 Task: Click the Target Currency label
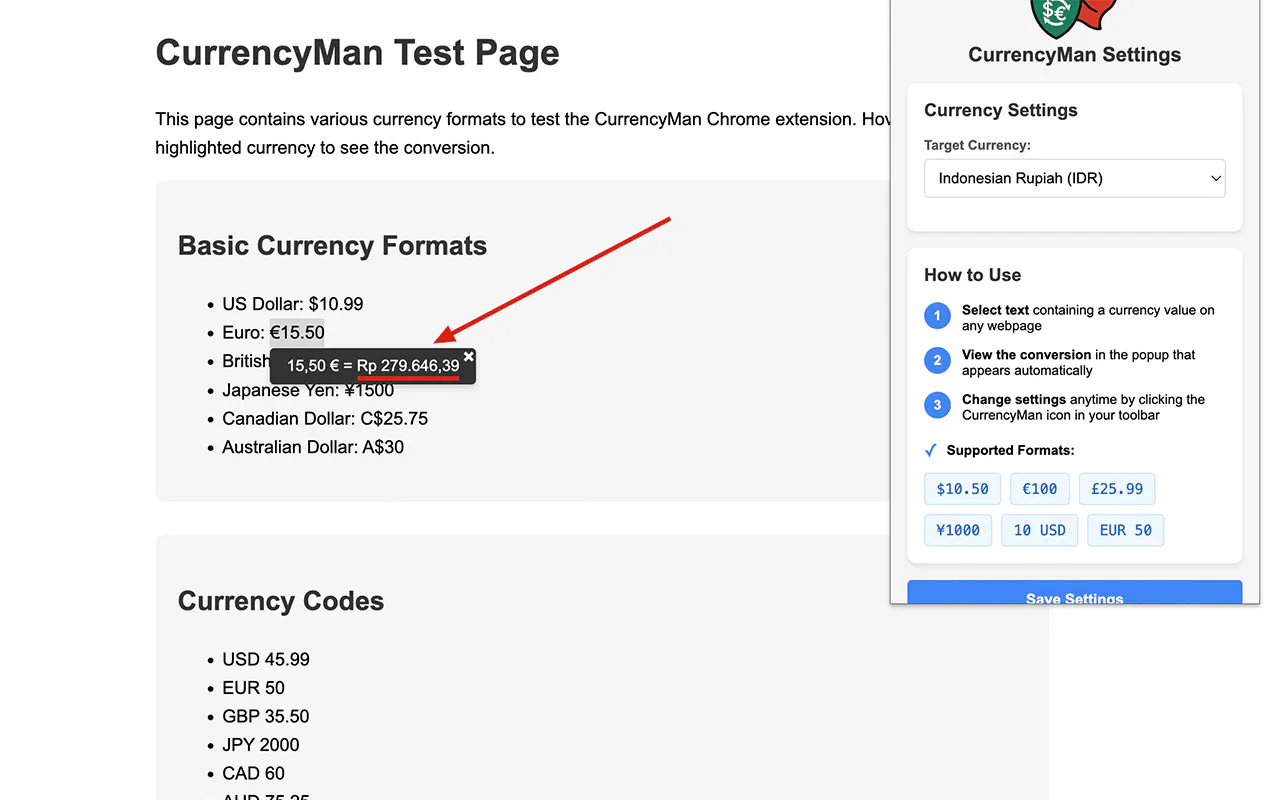click(977, 145)
